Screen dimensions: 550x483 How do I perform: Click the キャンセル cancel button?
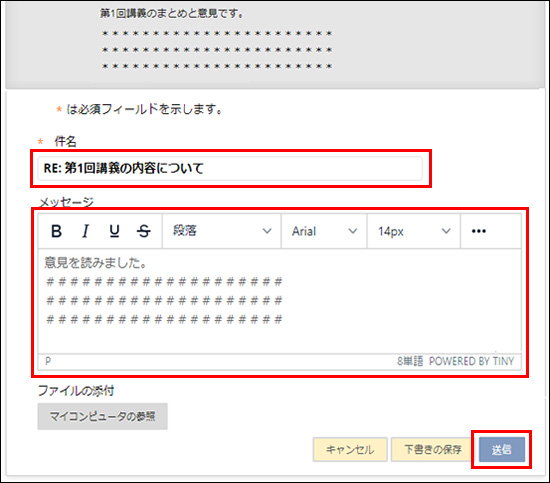click(350, 449)
